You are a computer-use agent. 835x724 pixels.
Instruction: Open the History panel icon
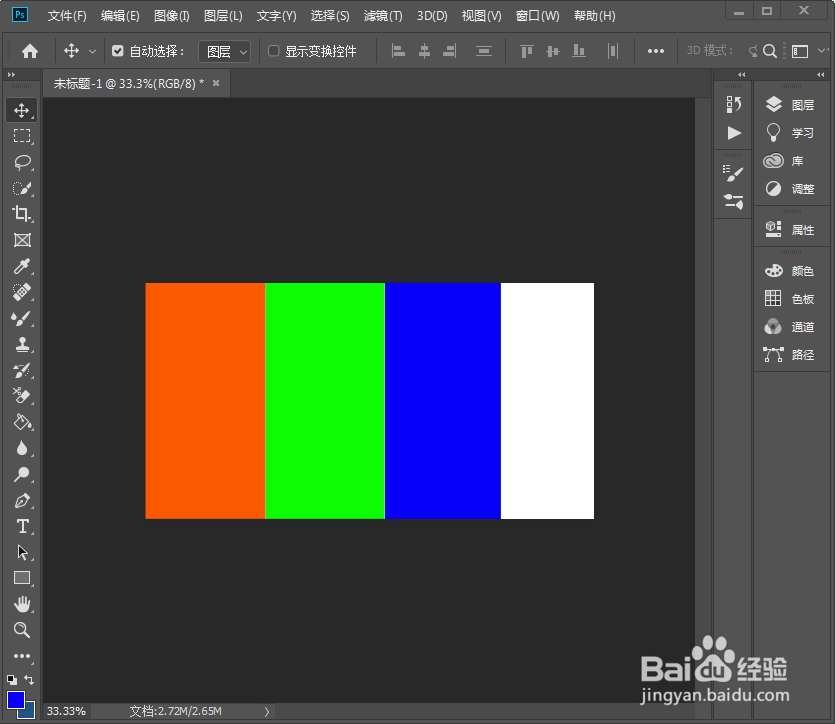click(733, 104)
